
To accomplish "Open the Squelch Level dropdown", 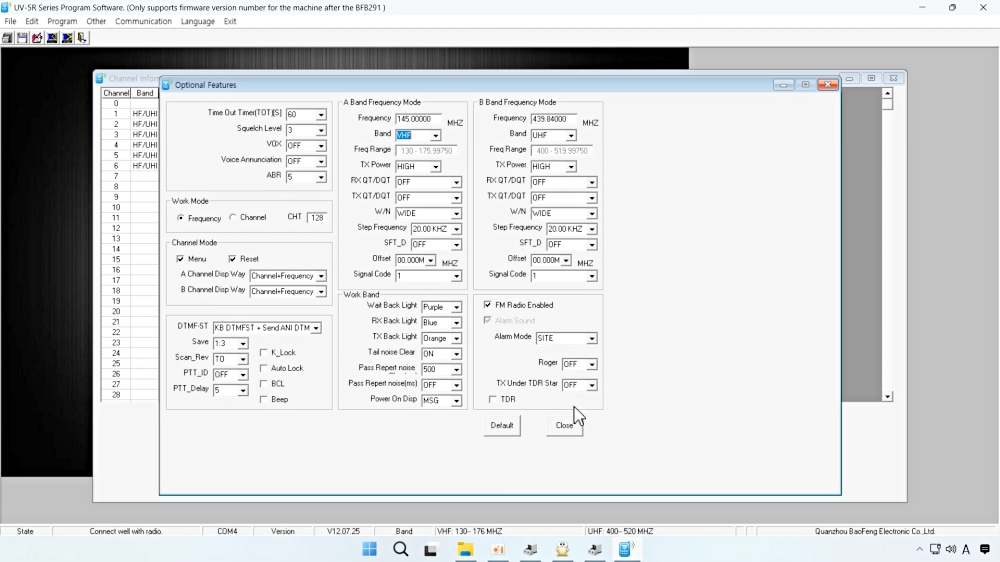I will pyautogui.click(x=321, y=130).
